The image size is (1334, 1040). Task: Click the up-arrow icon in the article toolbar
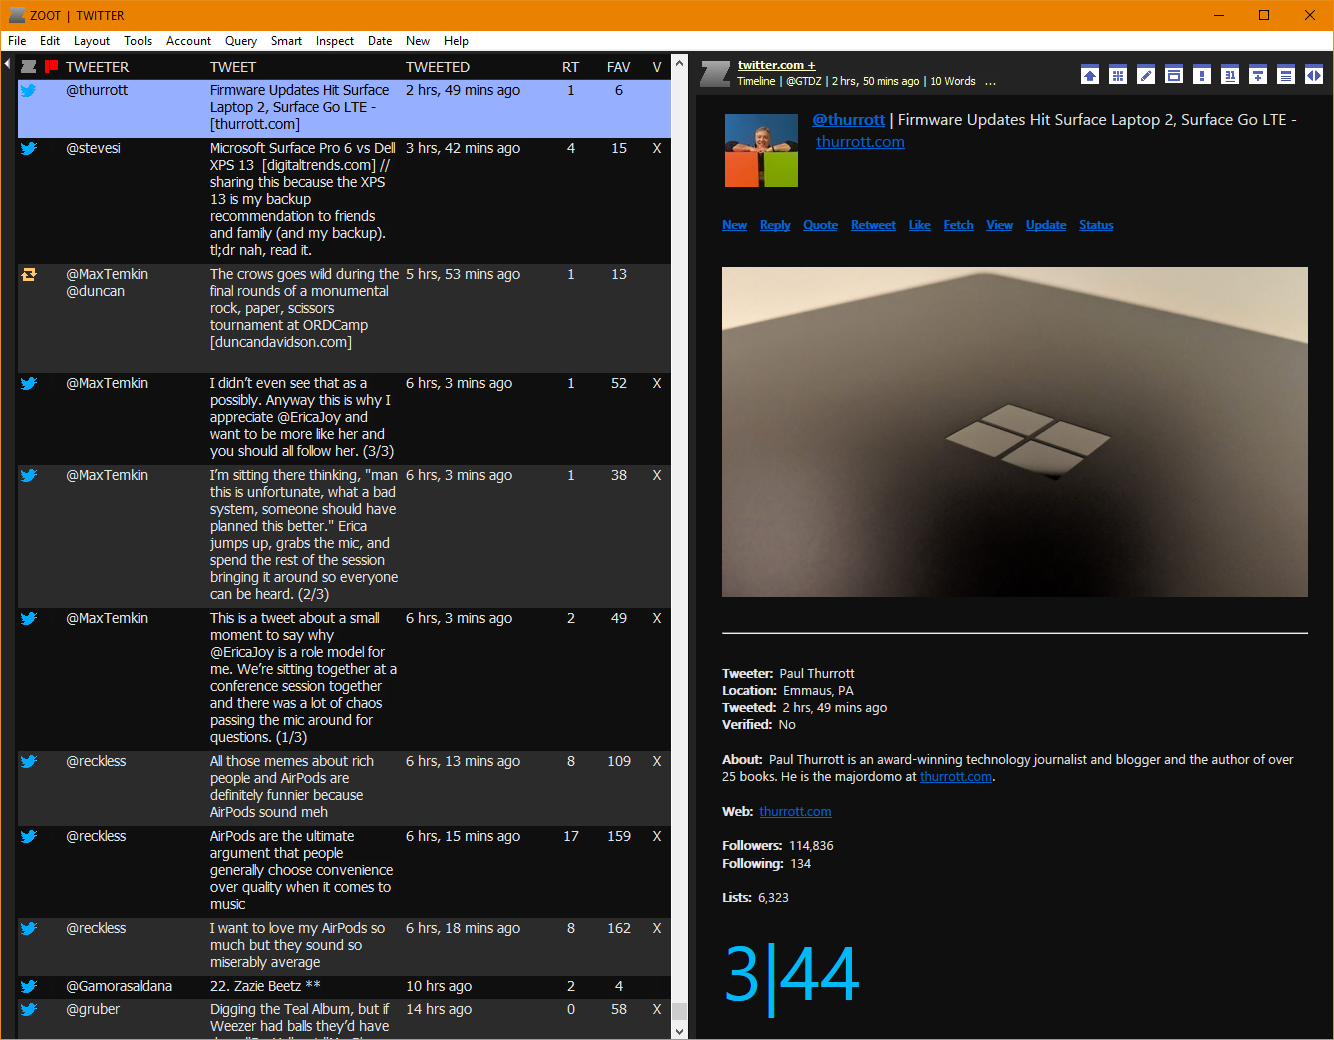point(1090,75)
